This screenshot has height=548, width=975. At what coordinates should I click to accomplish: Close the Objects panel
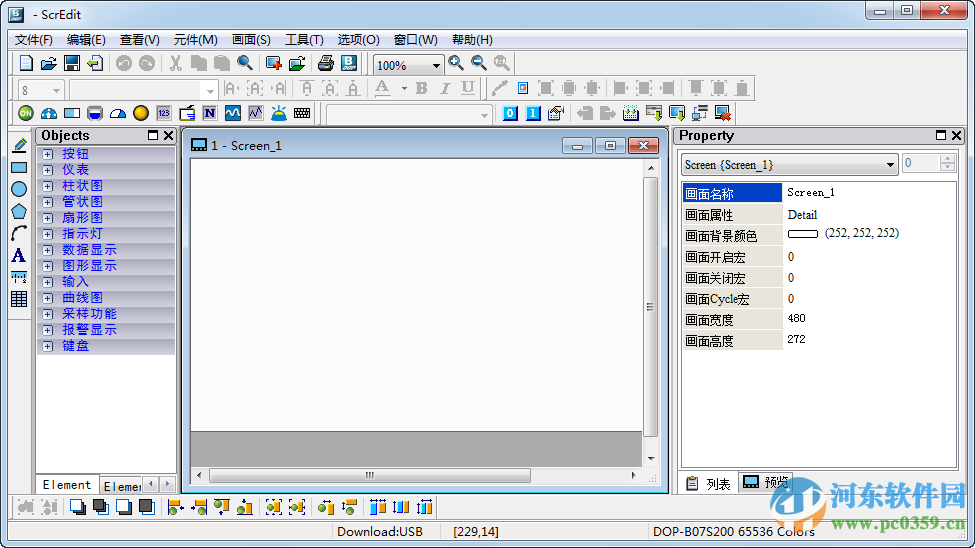[169, 136]
